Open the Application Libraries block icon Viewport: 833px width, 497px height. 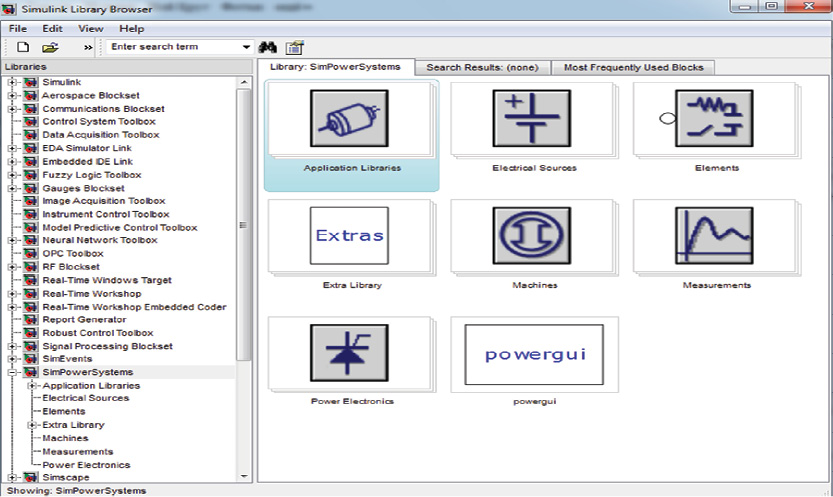(x=349, y=118)
